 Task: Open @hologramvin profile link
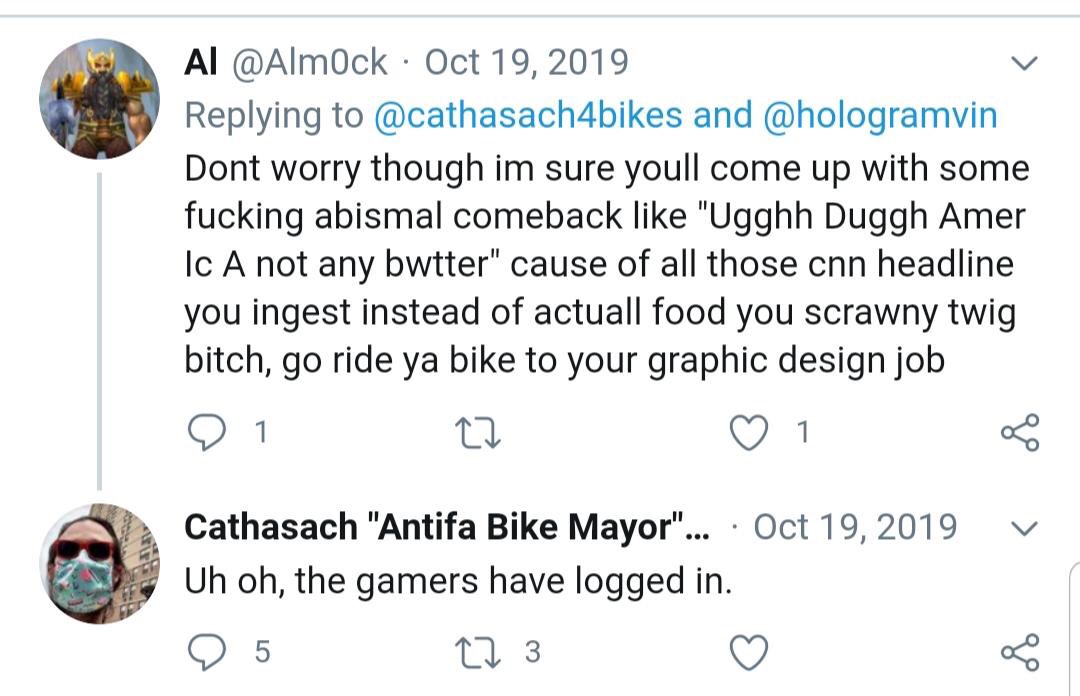pos(880,115)
